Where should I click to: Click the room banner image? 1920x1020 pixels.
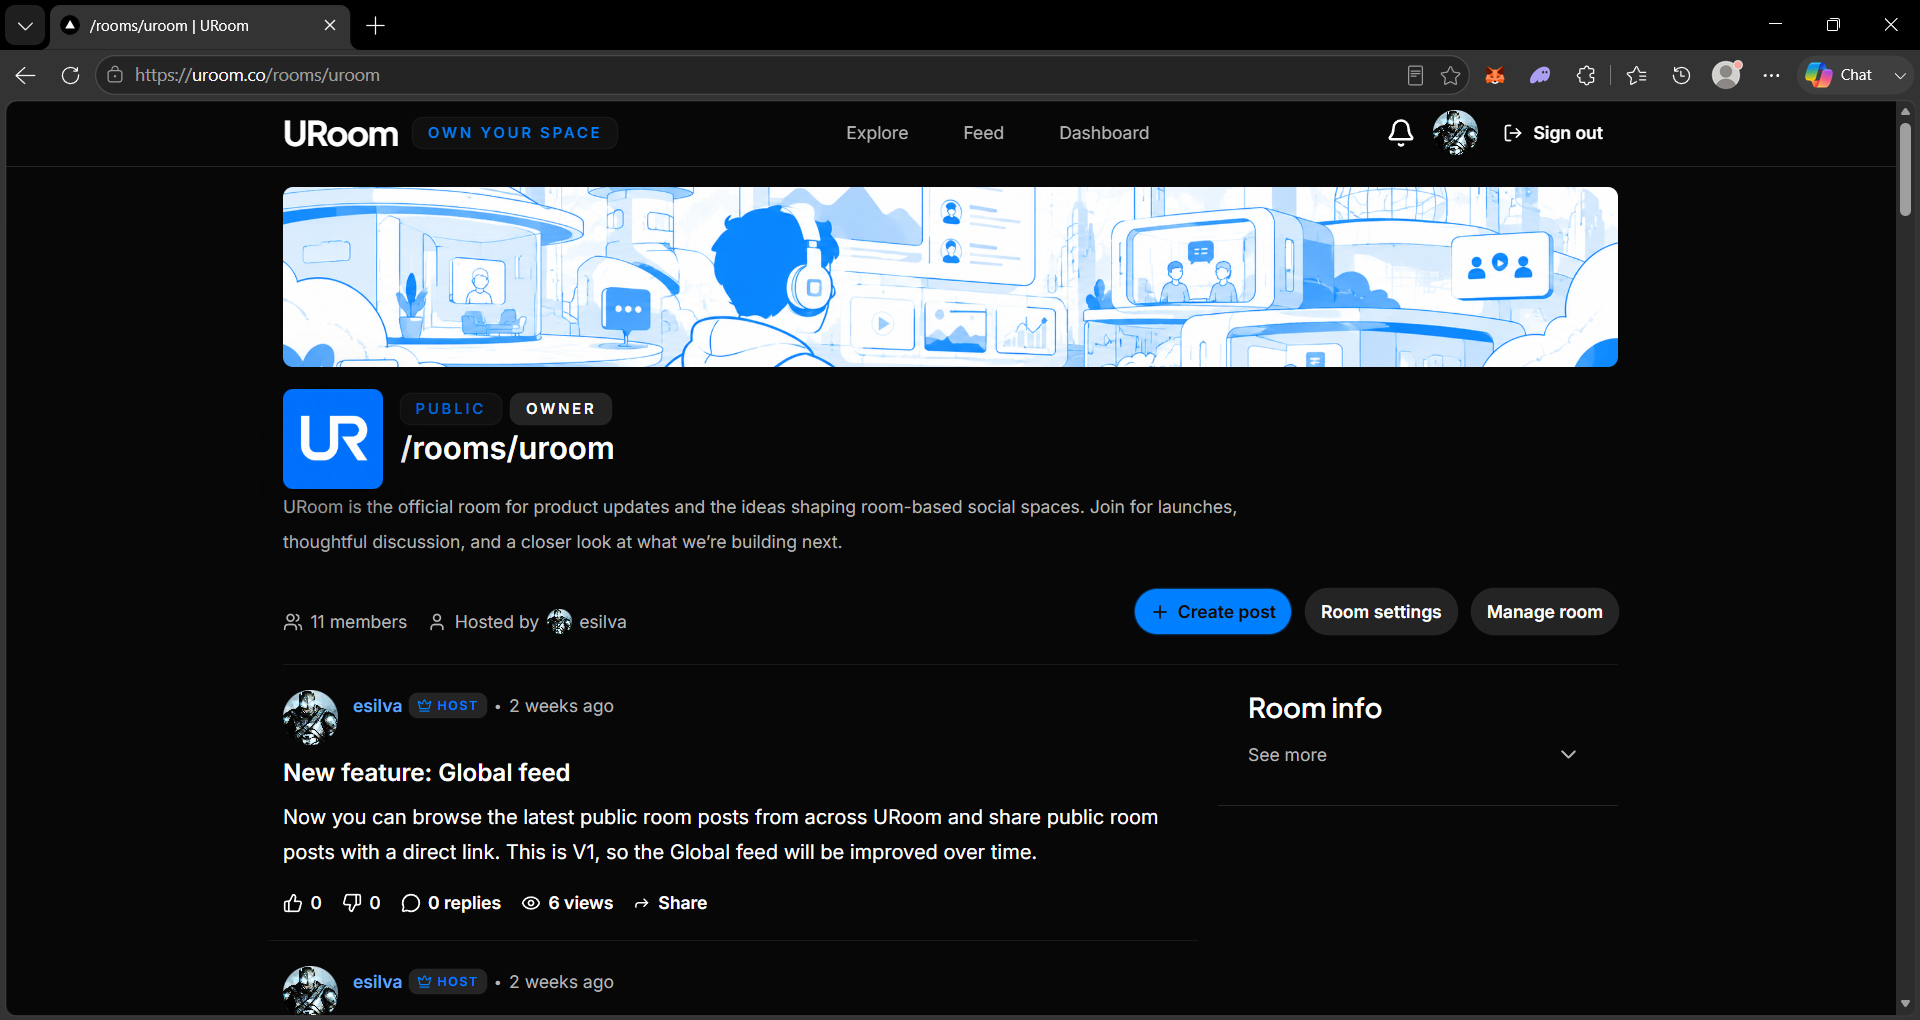[950, 277]
